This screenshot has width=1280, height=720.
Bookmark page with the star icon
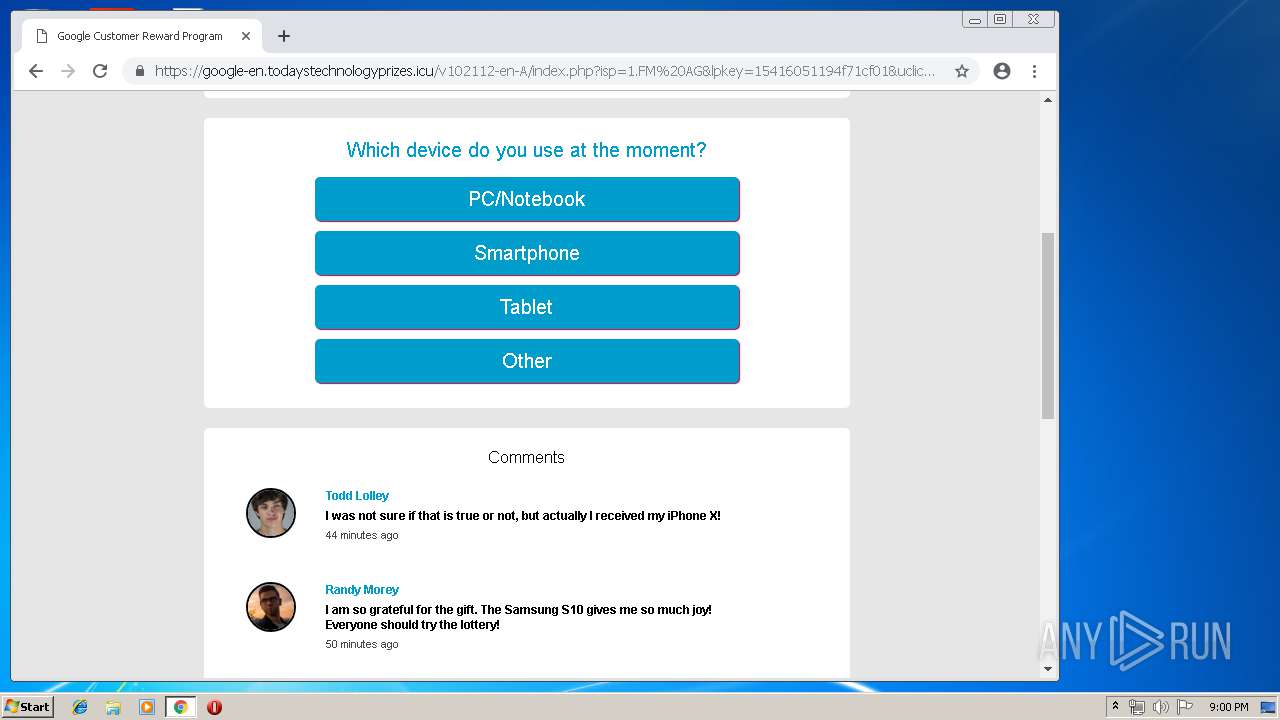tap(962, 71)
